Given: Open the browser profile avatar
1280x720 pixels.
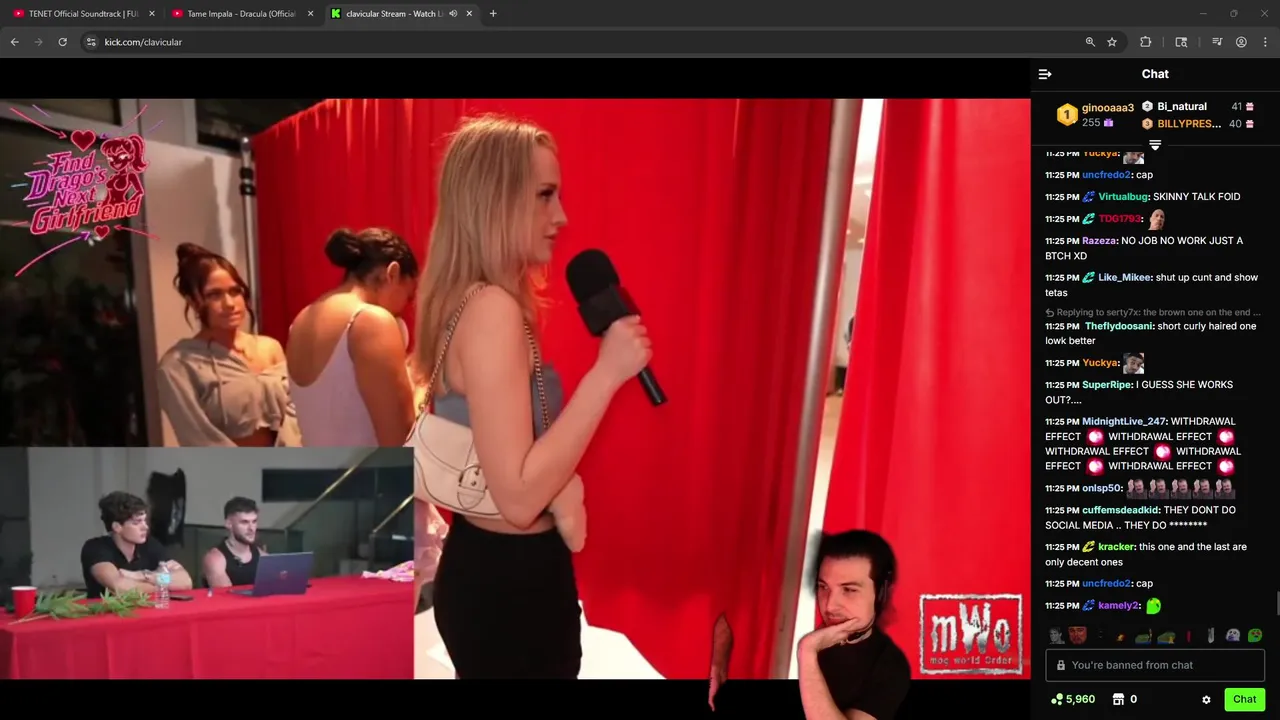Looking at the screenshot, I should click(x=1241, y=42).
